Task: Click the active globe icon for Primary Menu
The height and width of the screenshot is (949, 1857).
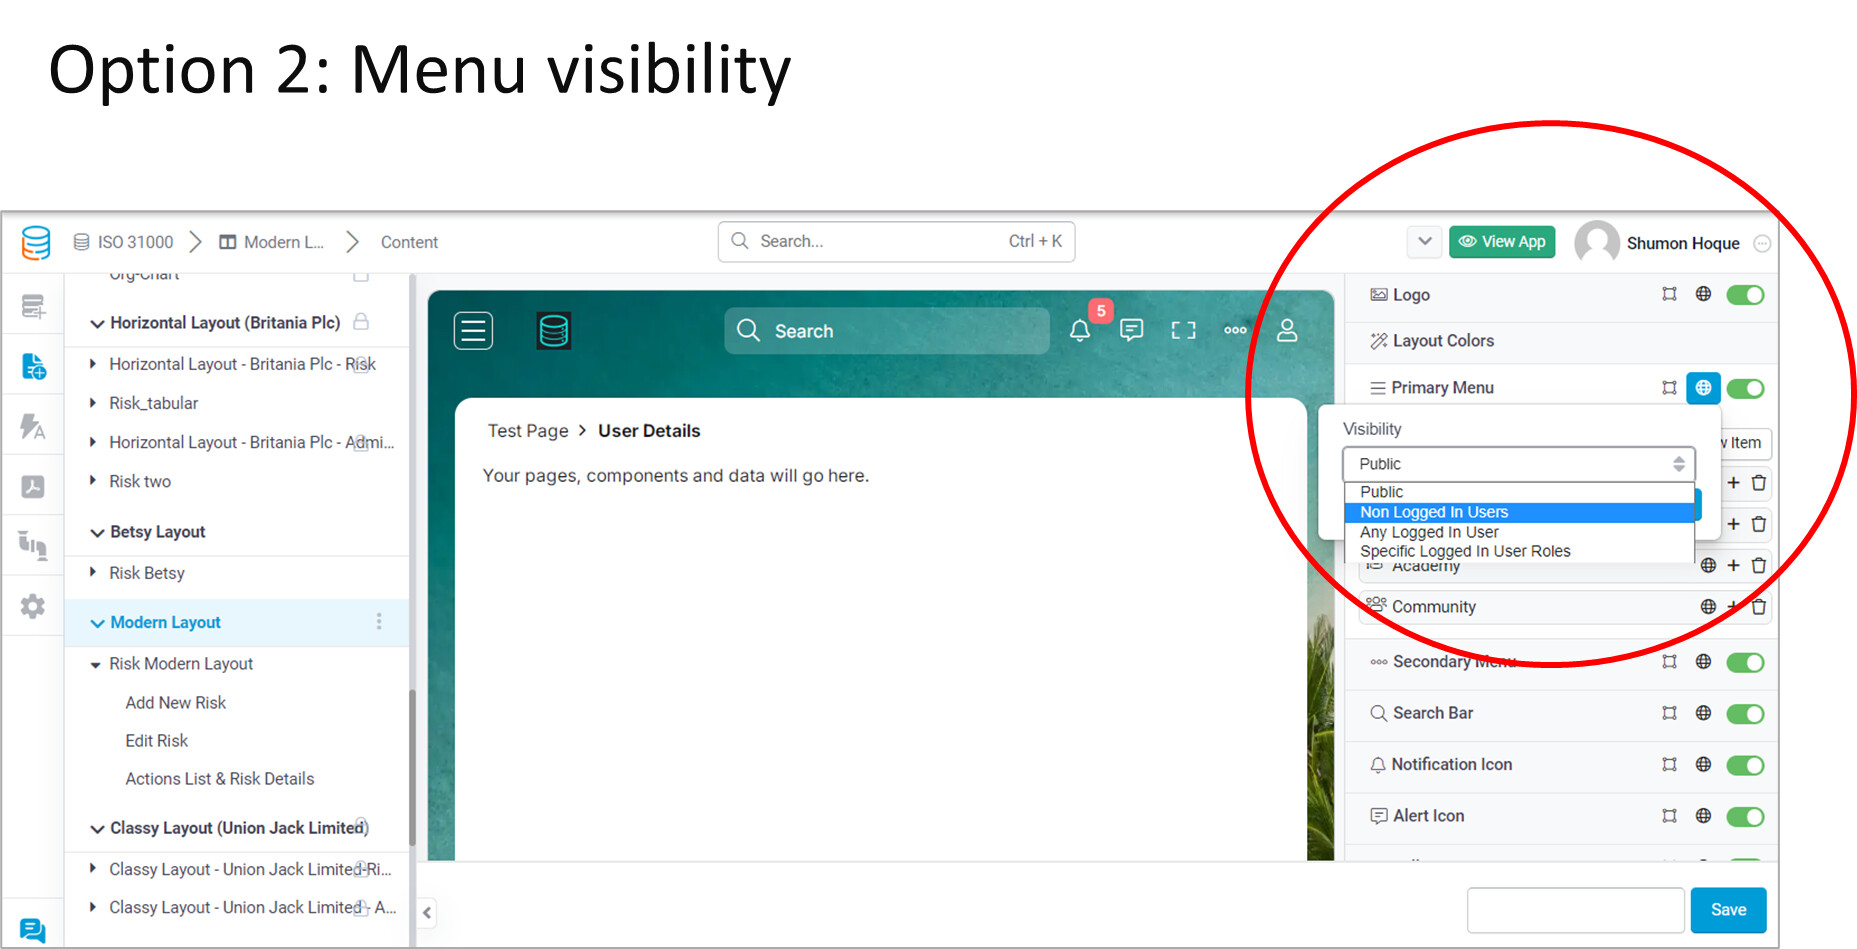Action: tap(1703, 388)
